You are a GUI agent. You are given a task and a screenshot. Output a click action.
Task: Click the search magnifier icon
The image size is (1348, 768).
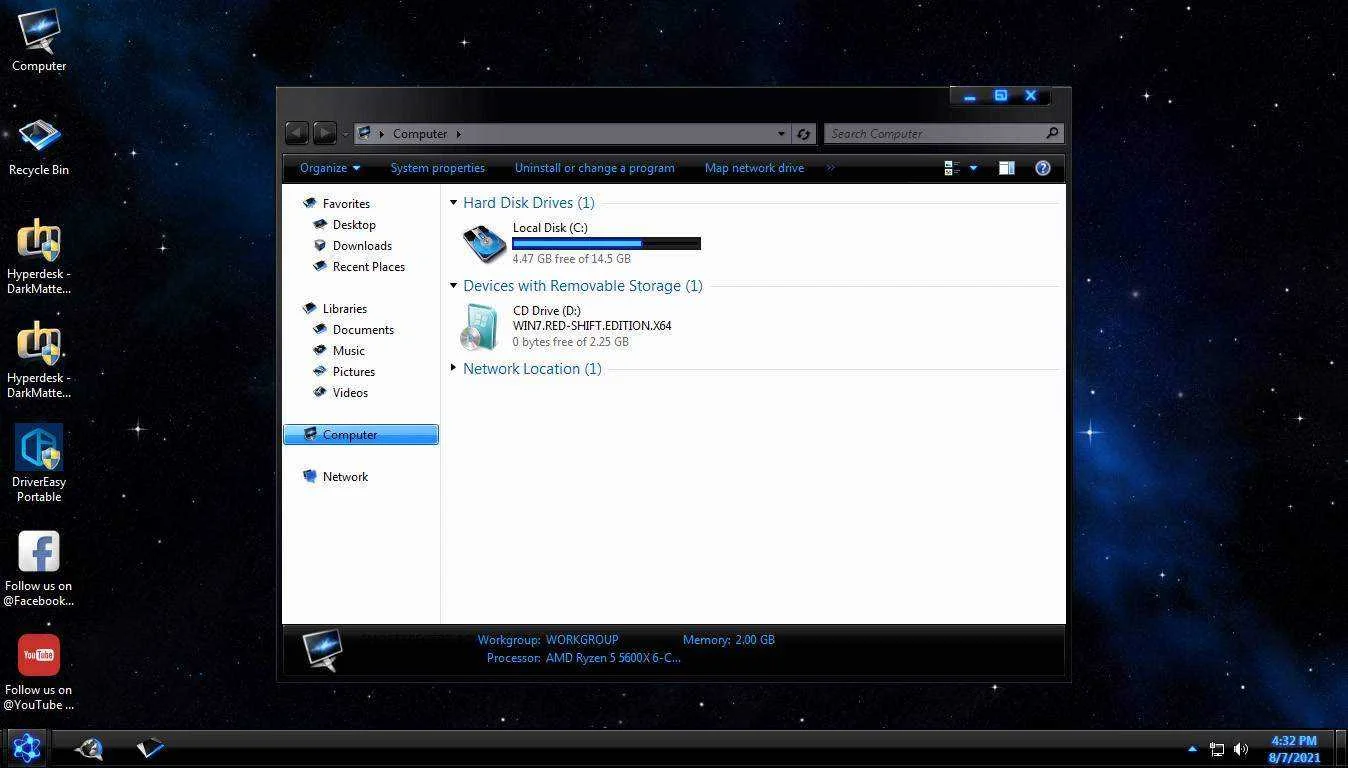(x=1052, y=133)
